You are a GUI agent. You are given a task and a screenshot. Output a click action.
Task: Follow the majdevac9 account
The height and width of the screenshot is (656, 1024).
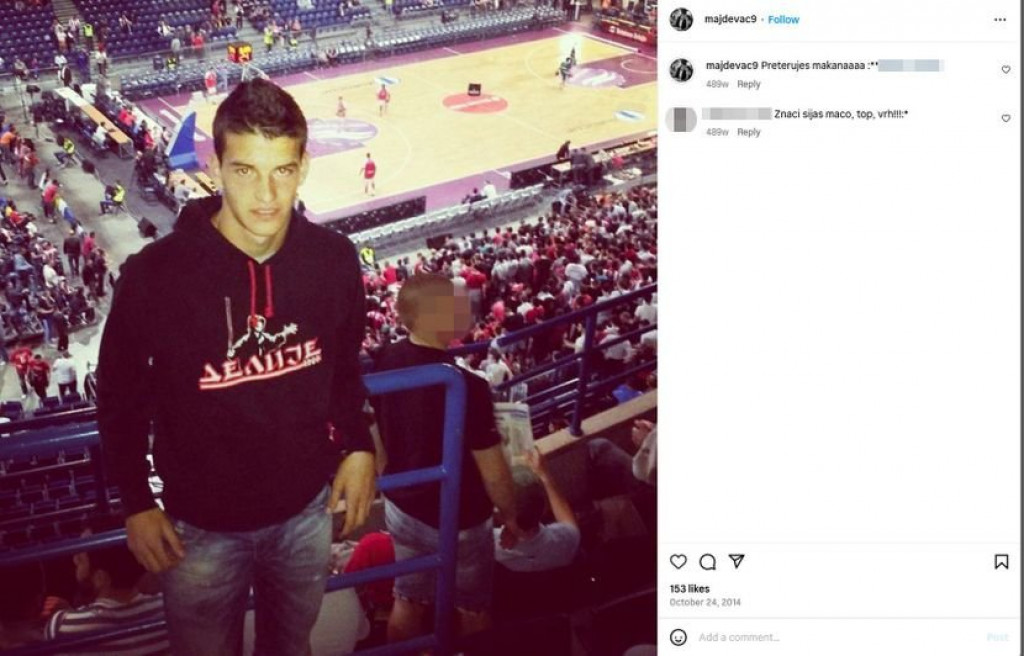coord(783,20)
